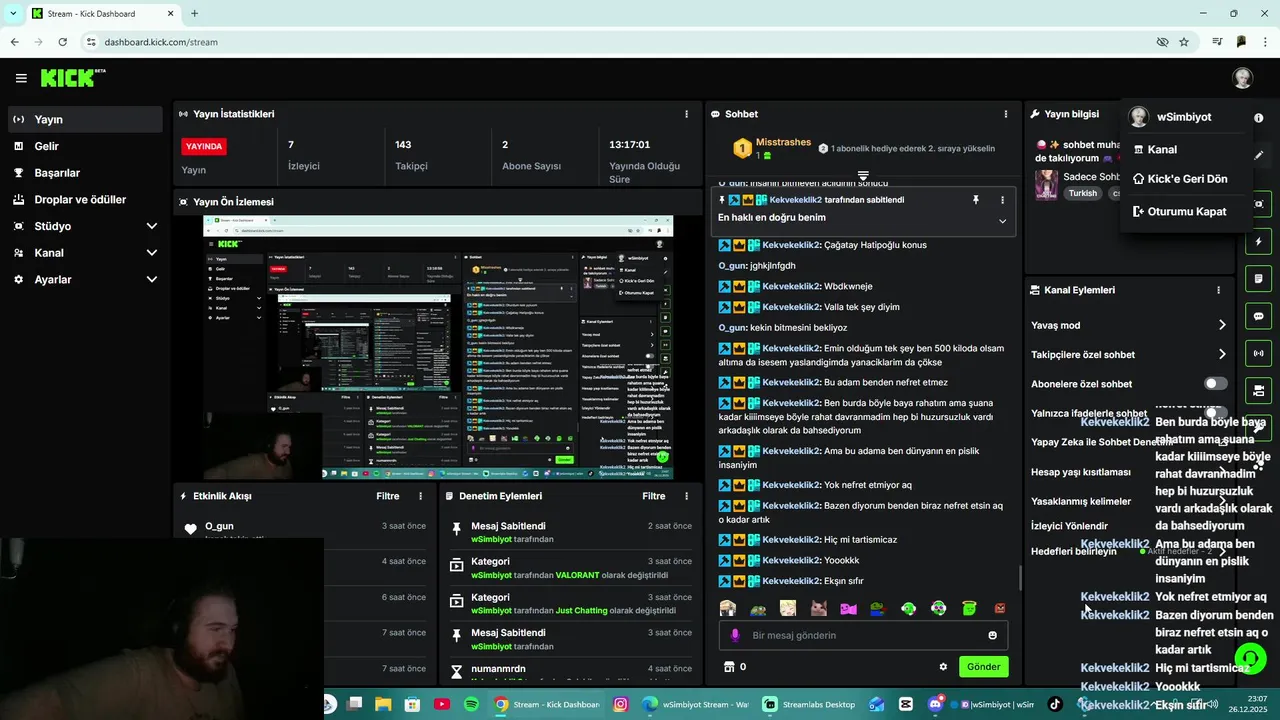Open profile avatar menu in header
This screenshot has width=1280, height=720.
[x=1242, y=78]
